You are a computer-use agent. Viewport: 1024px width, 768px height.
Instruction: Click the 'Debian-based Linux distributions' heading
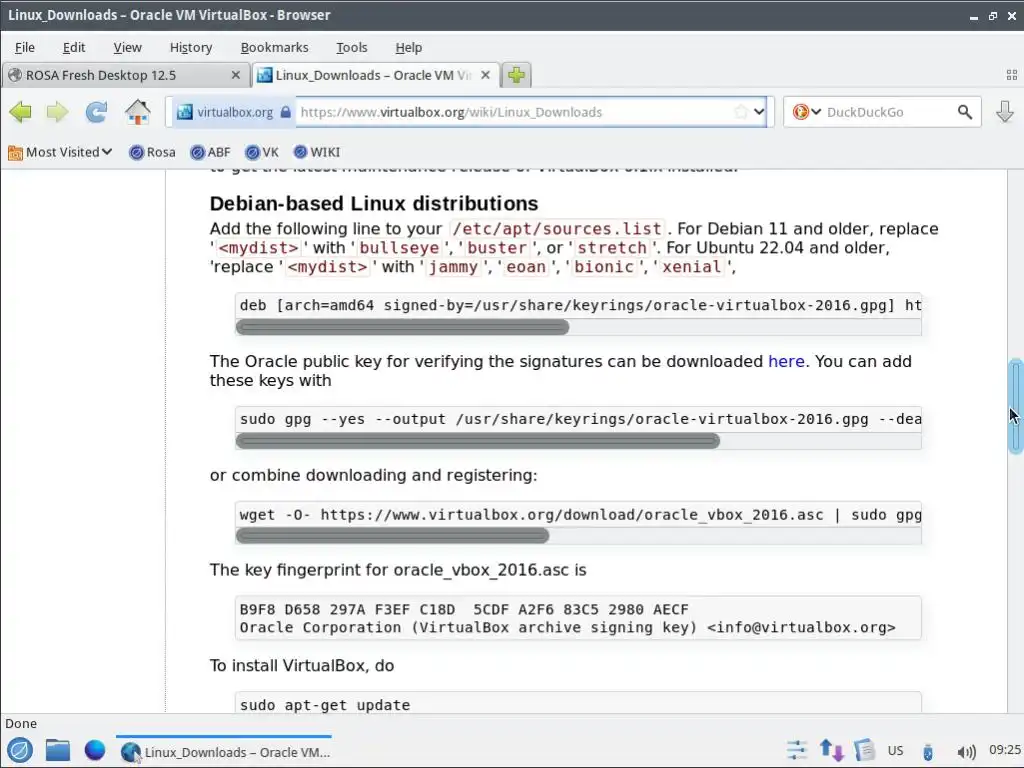pyautogui.click(x=374, y=203)
